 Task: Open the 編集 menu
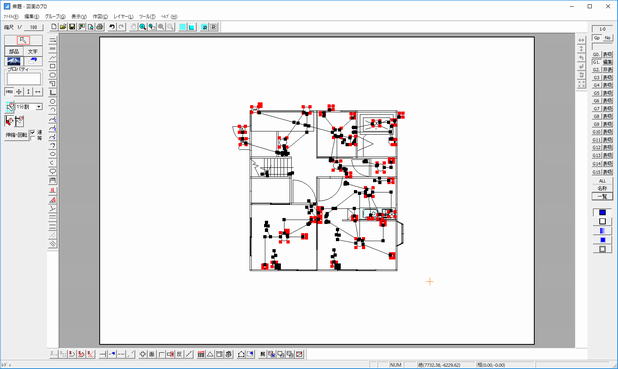[32, 17]
